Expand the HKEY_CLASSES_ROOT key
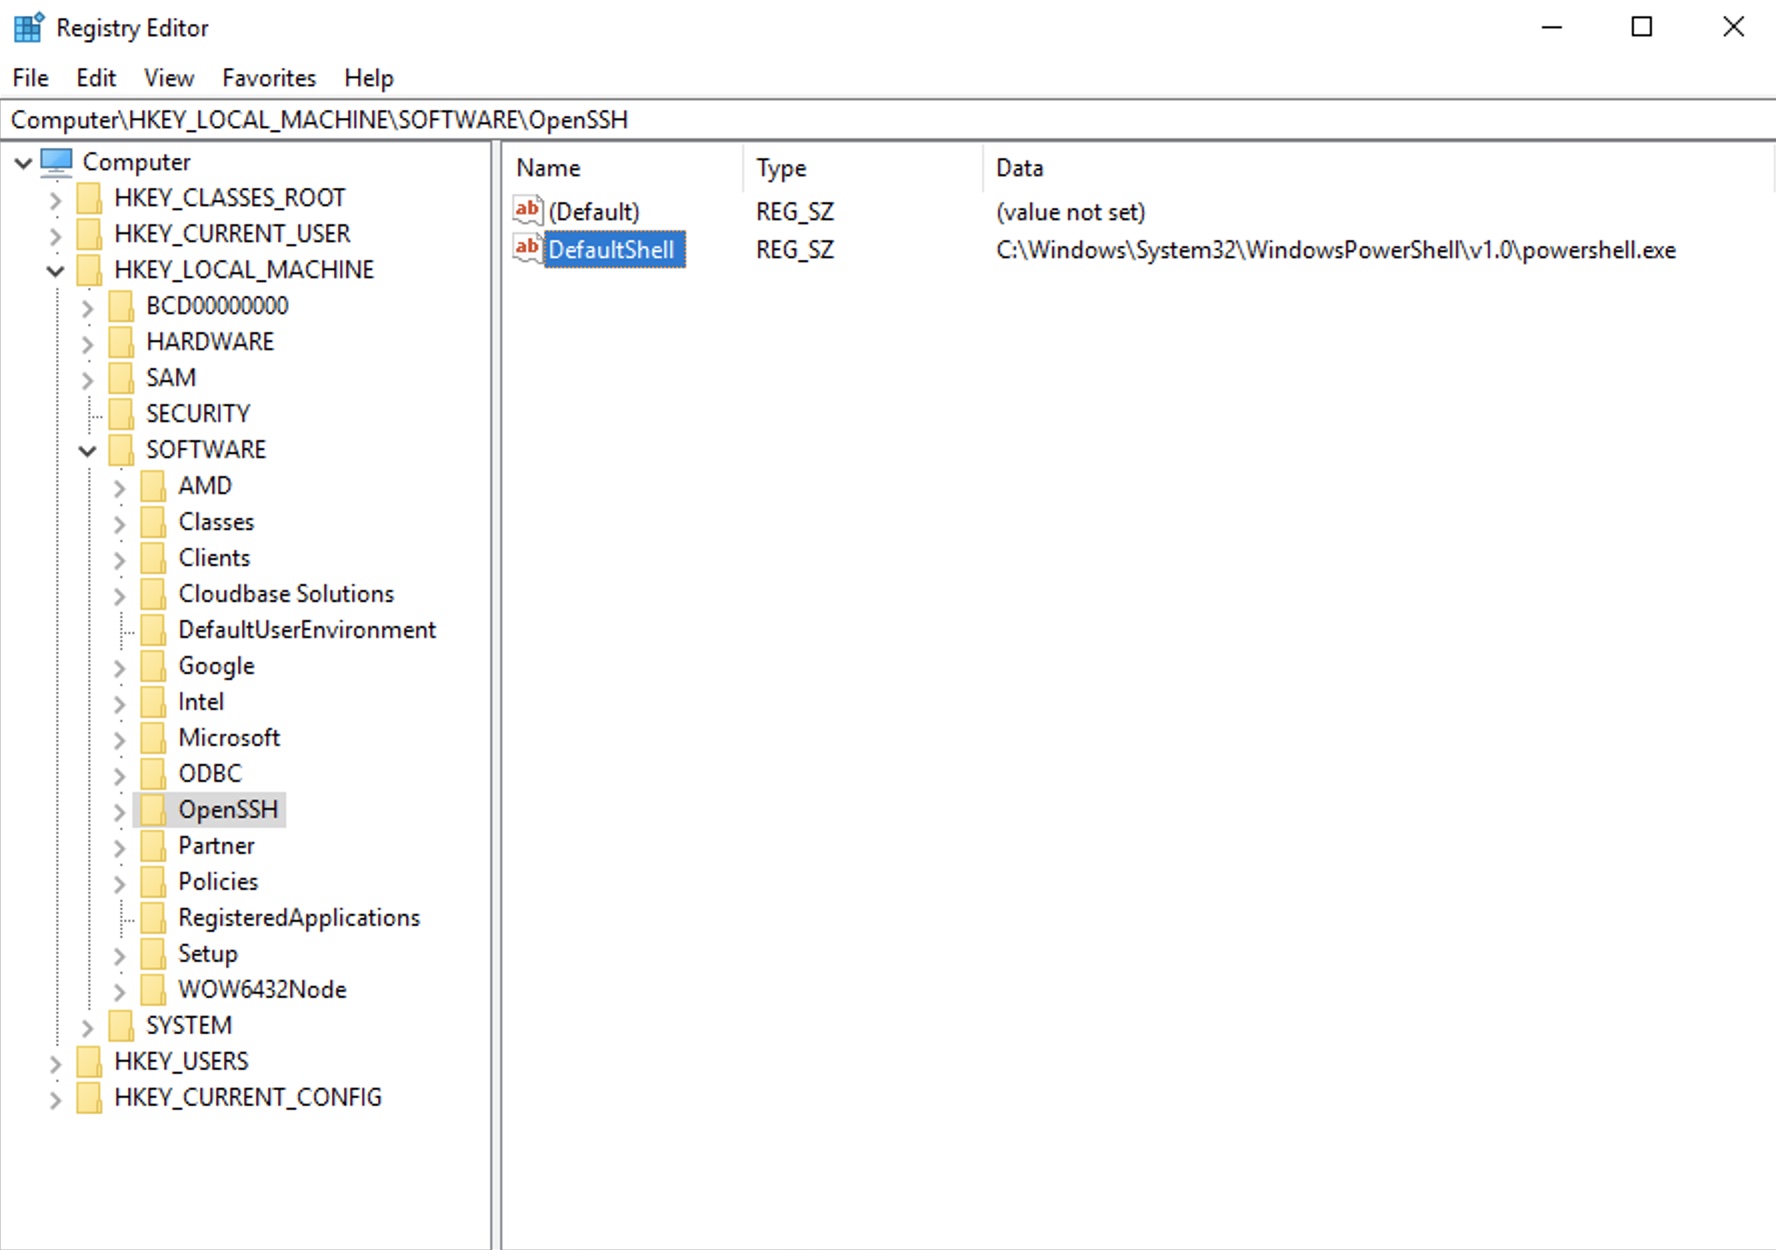 point(56,197)
